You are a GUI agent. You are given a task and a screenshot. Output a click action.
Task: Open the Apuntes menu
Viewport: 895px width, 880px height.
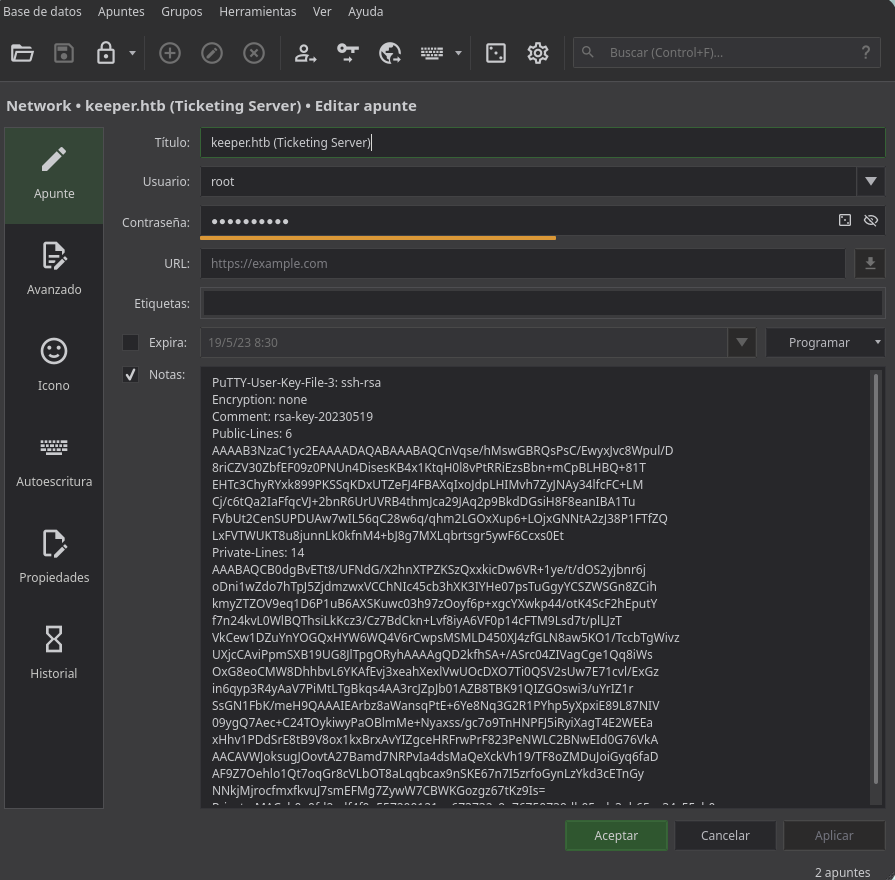tap(121, 12)
